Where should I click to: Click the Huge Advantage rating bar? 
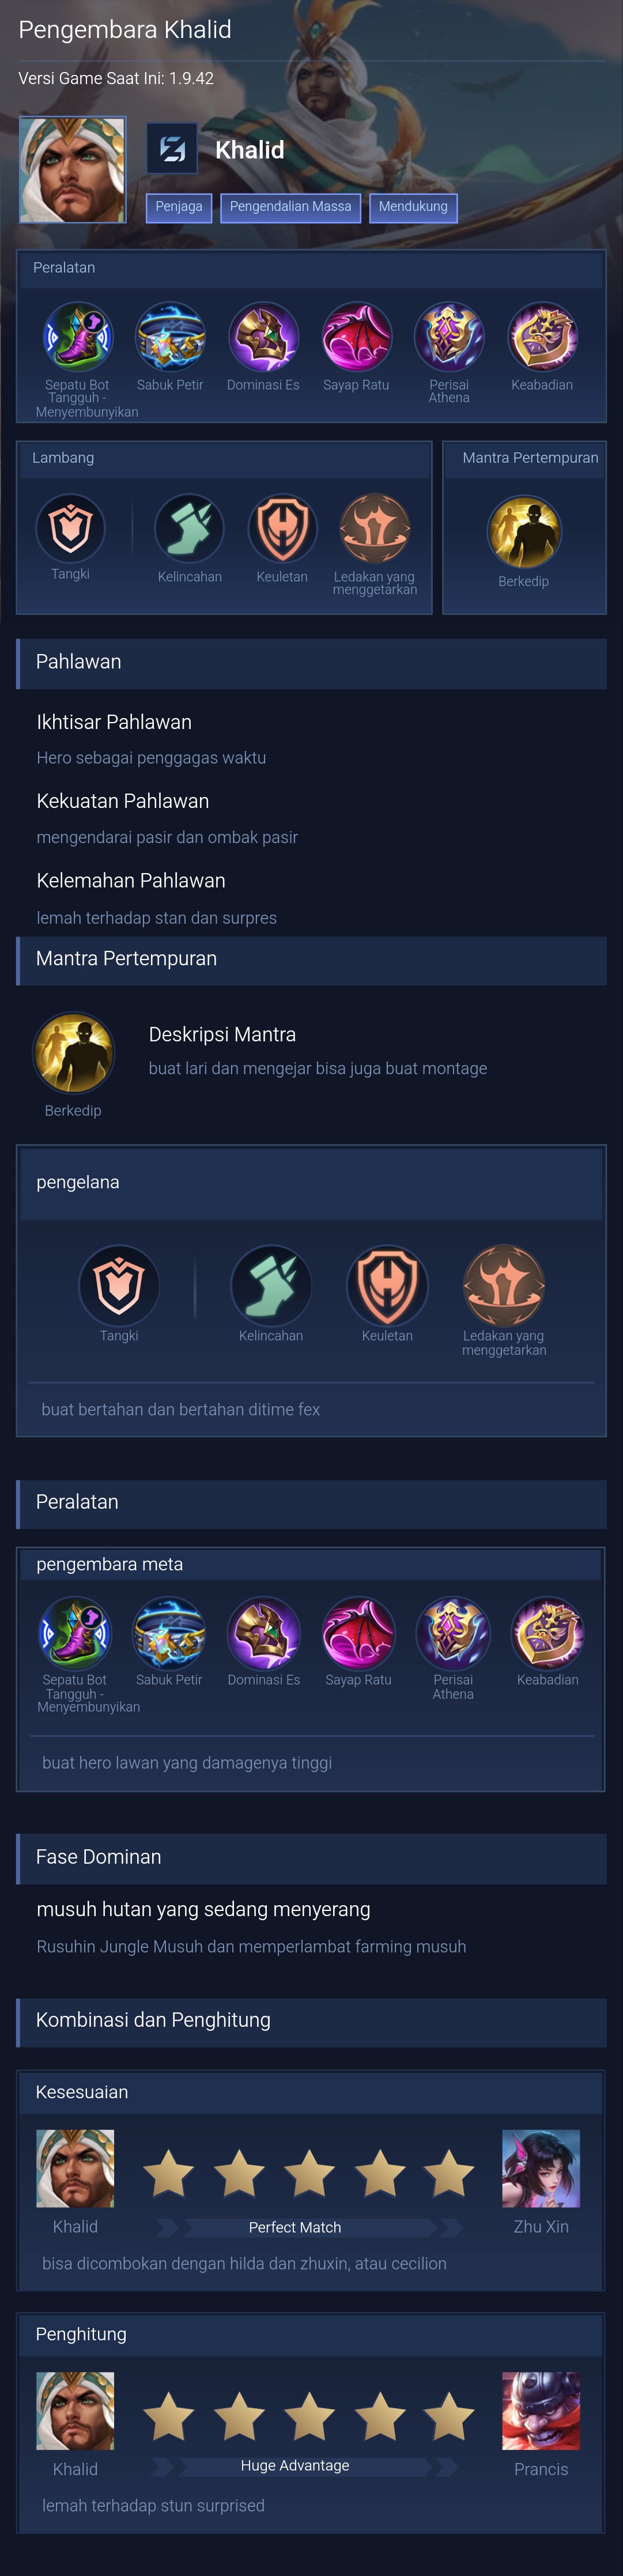(295, 2465)
